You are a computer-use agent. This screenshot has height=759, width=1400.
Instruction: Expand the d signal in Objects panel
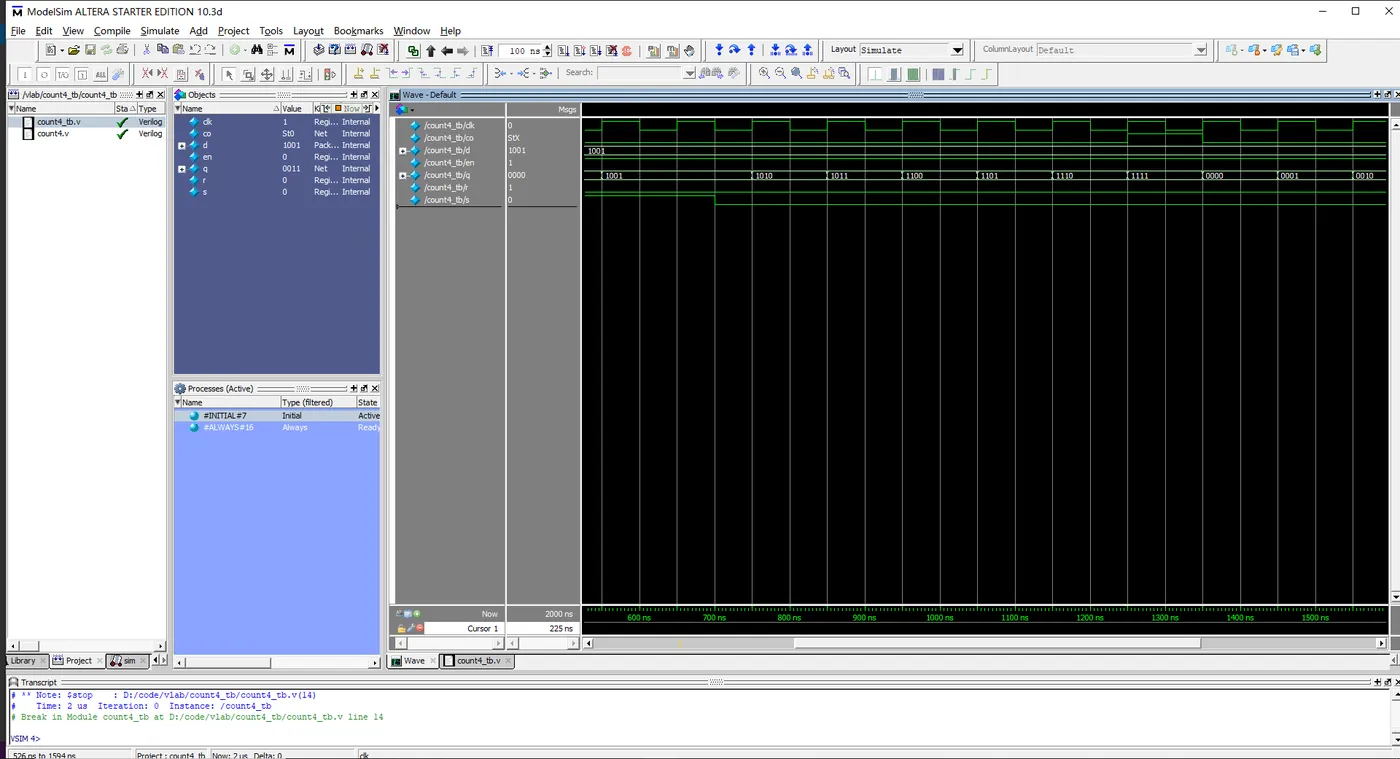coord(182,145)
